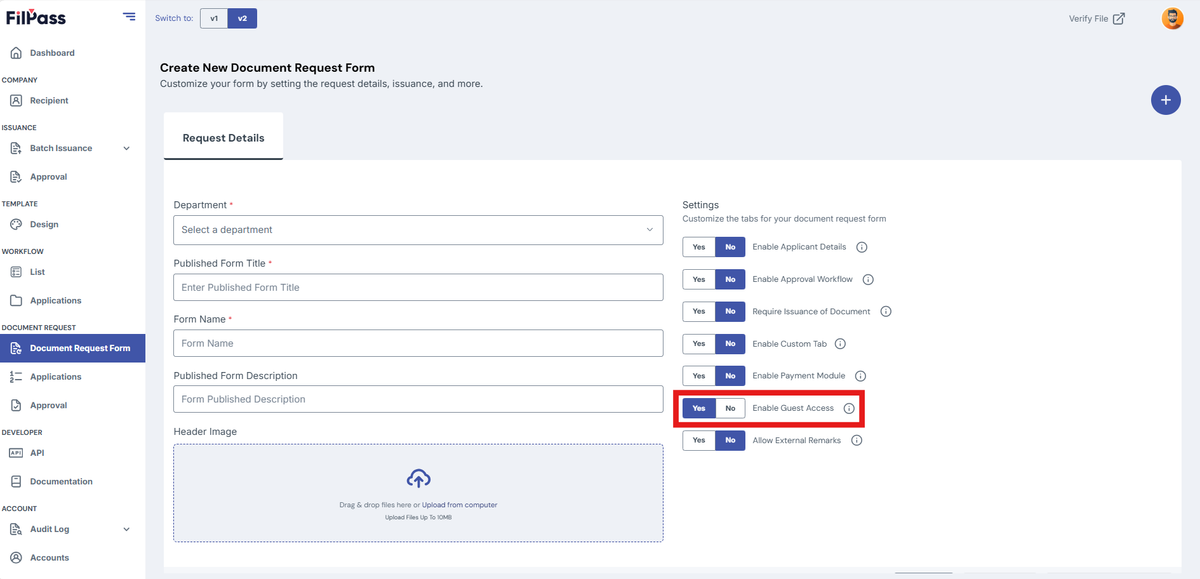Set Allow External Remarks to Yes
The image size is (1200, 579).
pyautogui.click(x=699, y=440)
